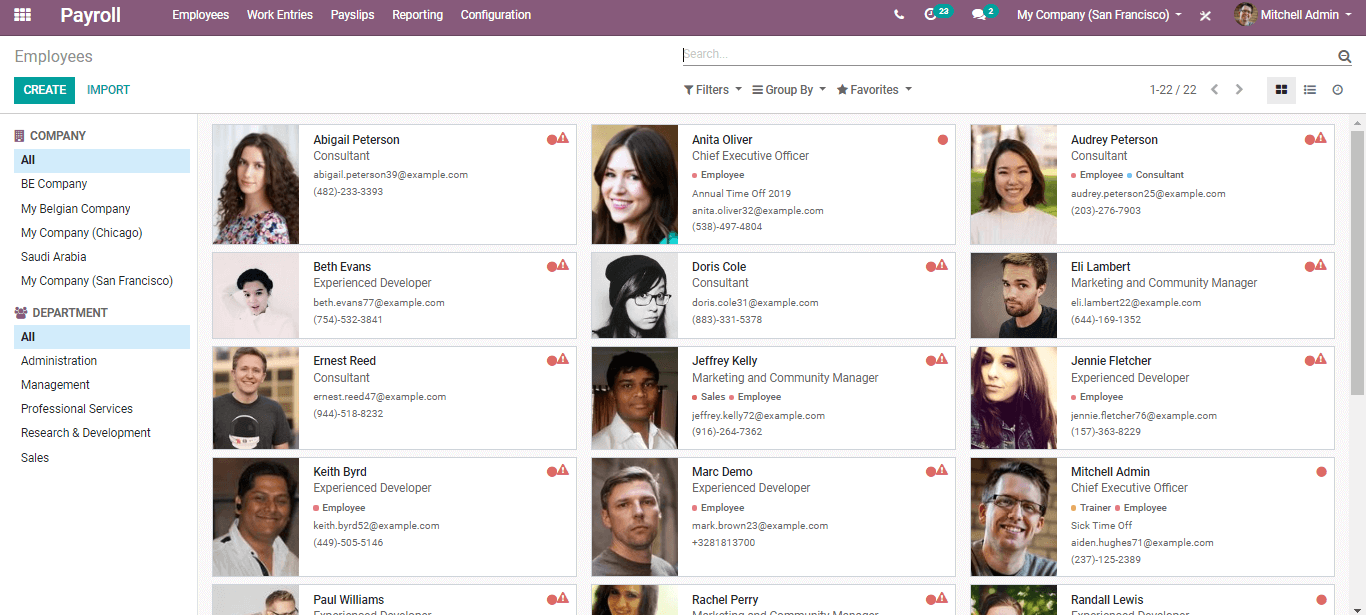Click Mitchell Admin avatar in navbar
This screenshot has height=615, width=1366.
1245,15
